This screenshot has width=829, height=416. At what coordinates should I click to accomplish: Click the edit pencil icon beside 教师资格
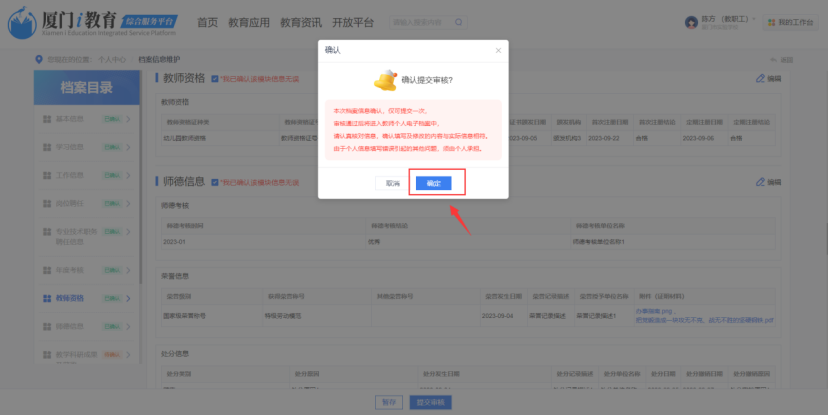tap(760, 78)
